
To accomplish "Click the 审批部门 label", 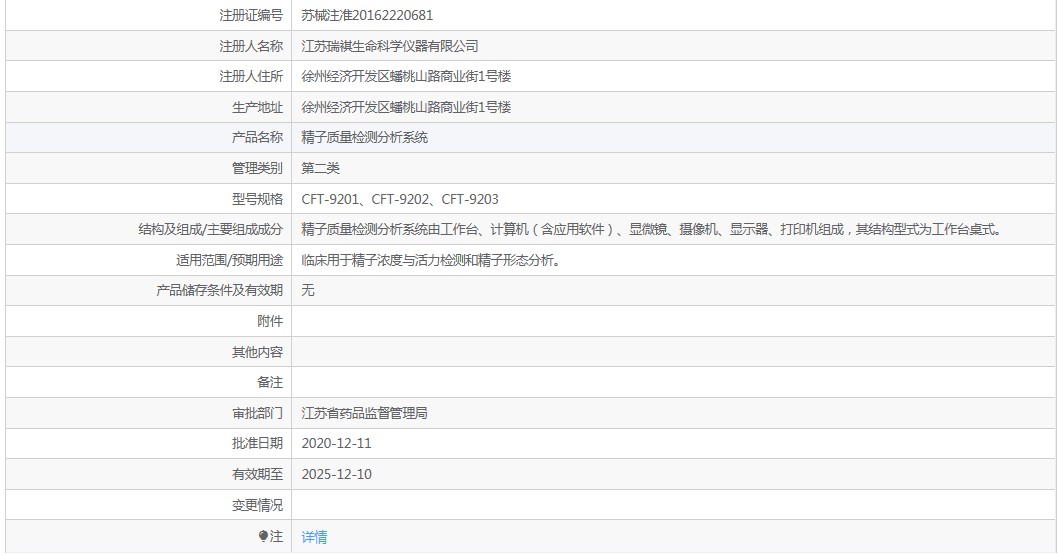I will click(257, 413).
